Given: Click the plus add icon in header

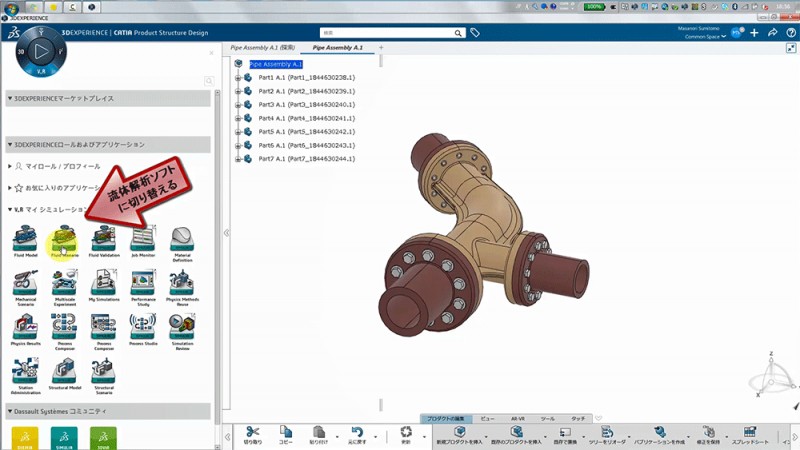Looking at the screenshot, I should tap(754, 33).
